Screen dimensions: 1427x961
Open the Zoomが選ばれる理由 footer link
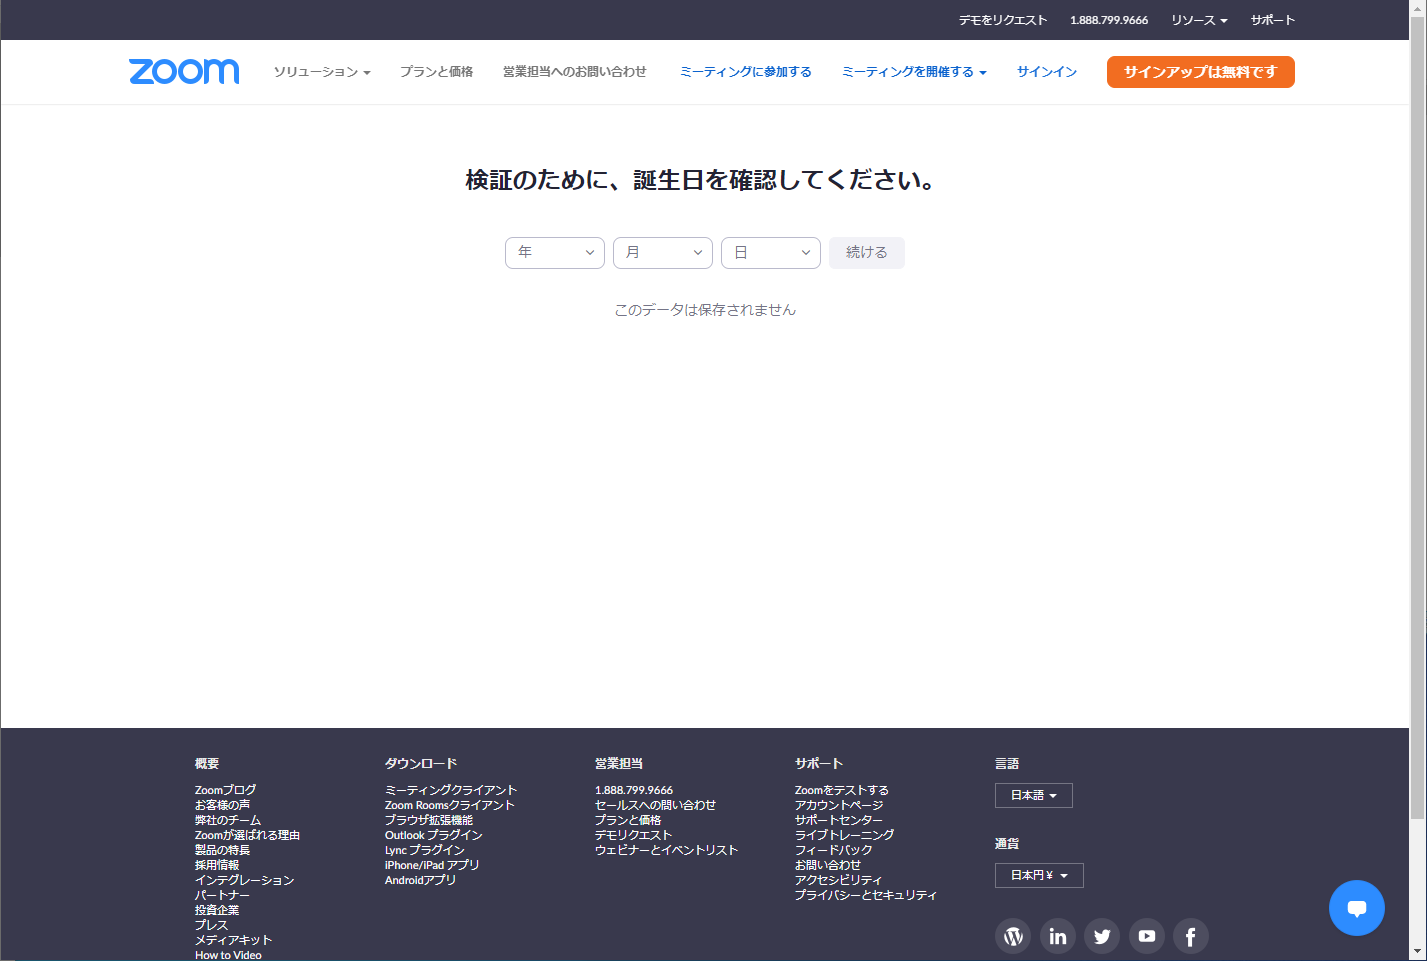pos(247,835)
